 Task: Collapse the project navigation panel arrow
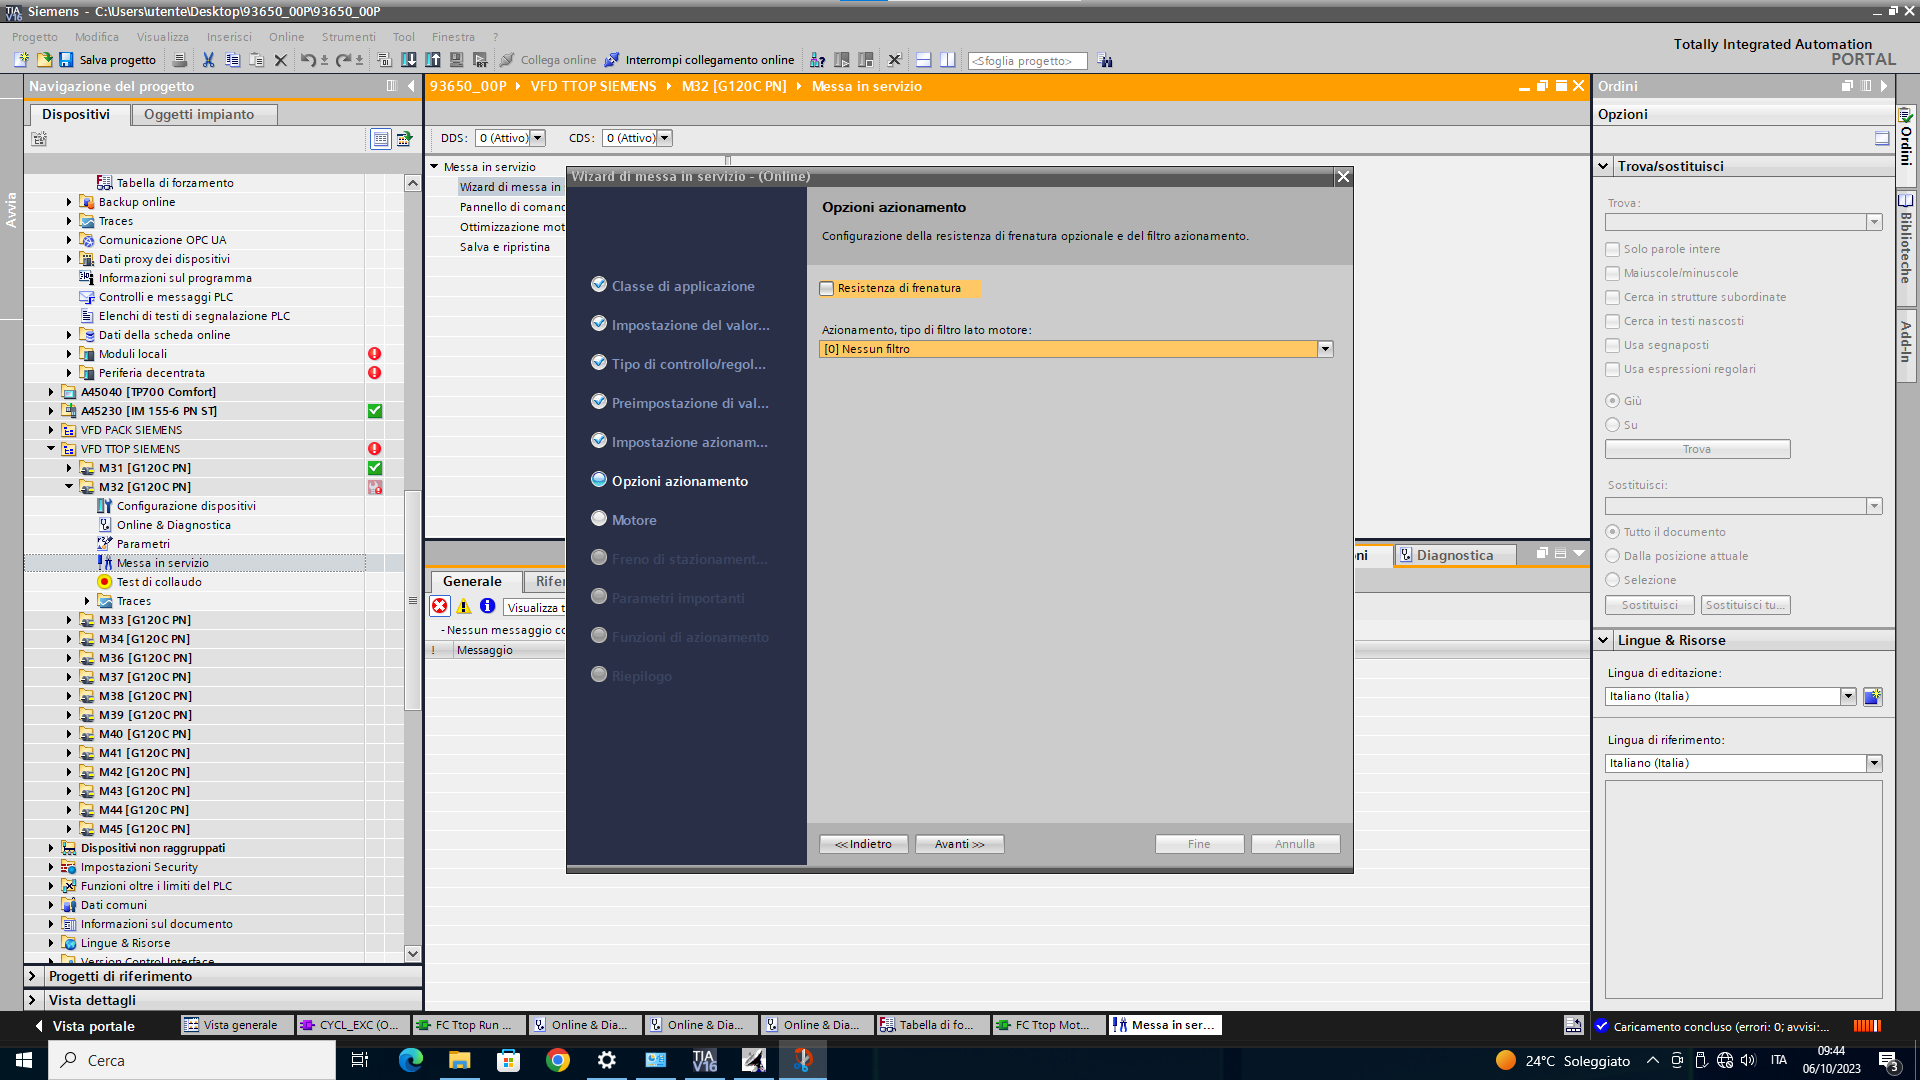pyautogui.click(x=411, y=86)
